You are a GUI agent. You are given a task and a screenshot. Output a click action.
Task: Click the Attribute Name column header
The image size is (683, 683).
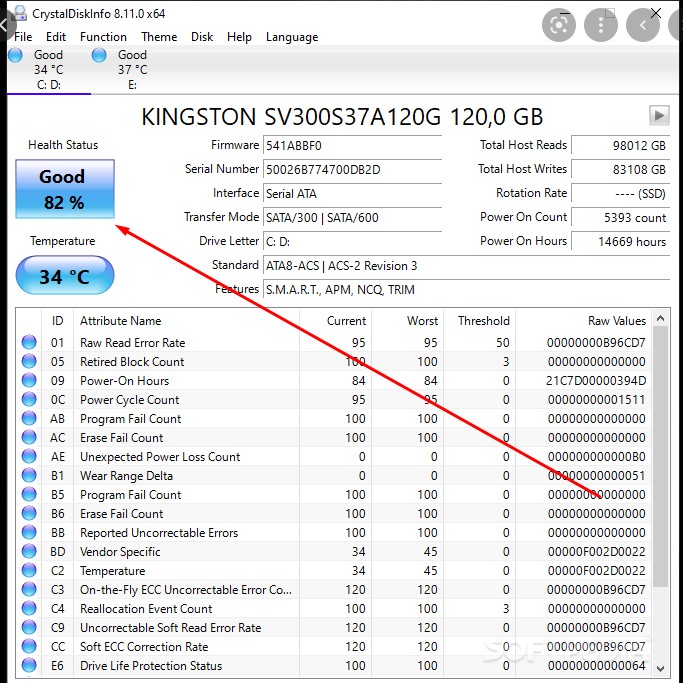186,321
